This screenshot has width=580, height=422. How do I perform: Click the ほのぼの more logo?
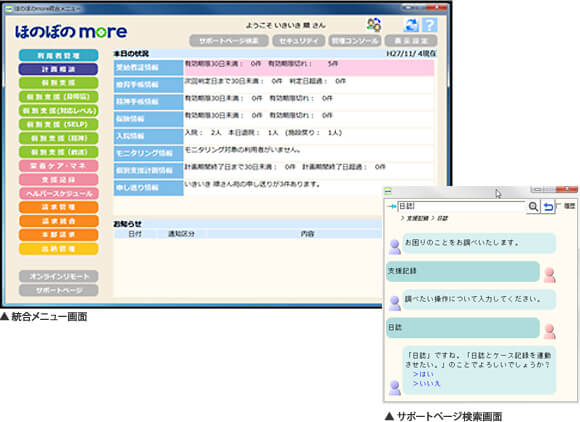(x=71, y=32)
